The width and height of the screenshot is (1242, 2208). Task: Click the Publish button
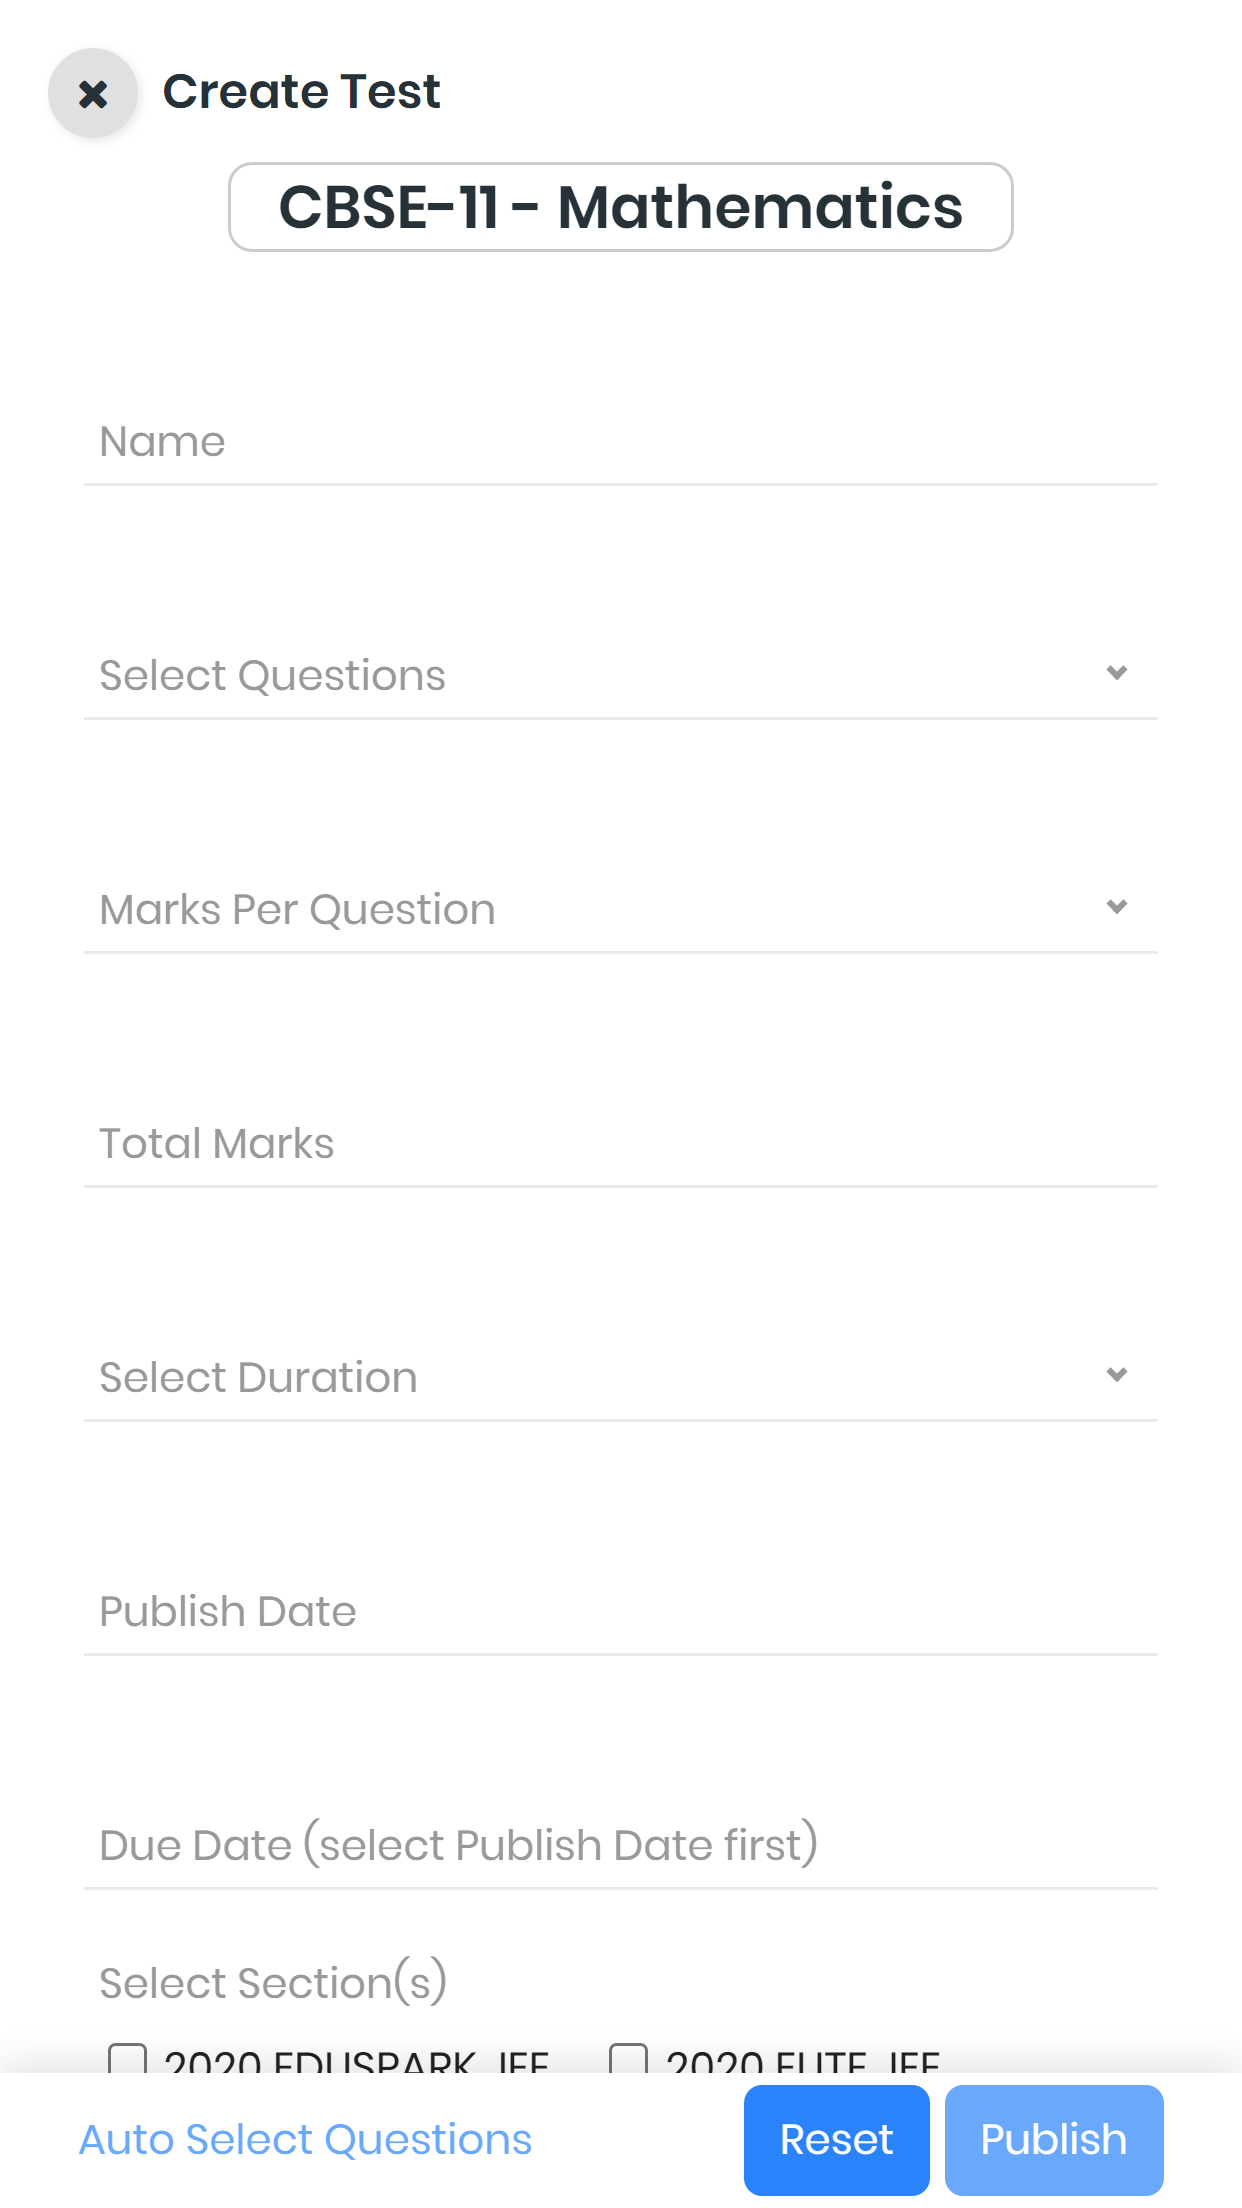[1053, 2139]
